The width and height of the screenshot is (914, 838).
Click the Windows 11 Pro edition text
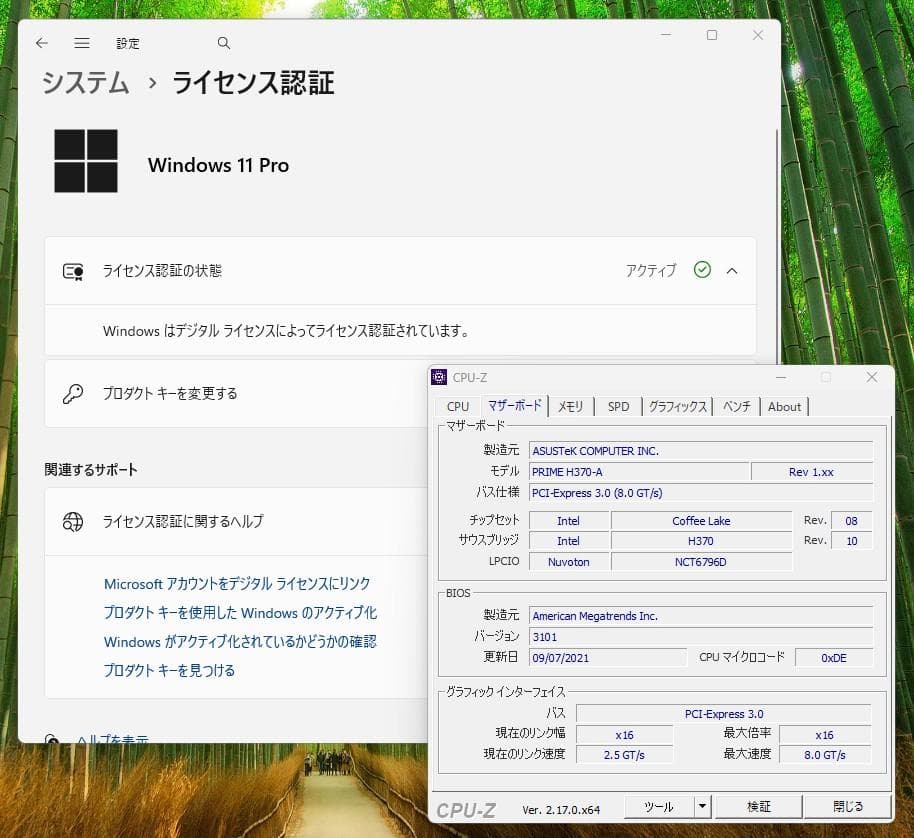coord(218,165)
